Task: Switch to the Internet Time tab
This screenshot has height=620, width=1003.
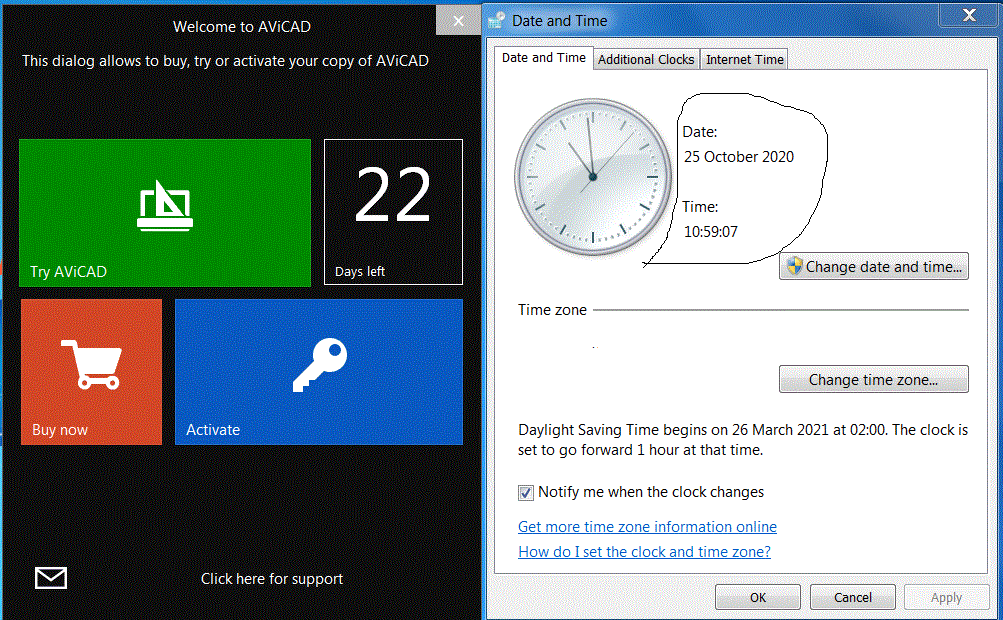Action: pos(745,60)
